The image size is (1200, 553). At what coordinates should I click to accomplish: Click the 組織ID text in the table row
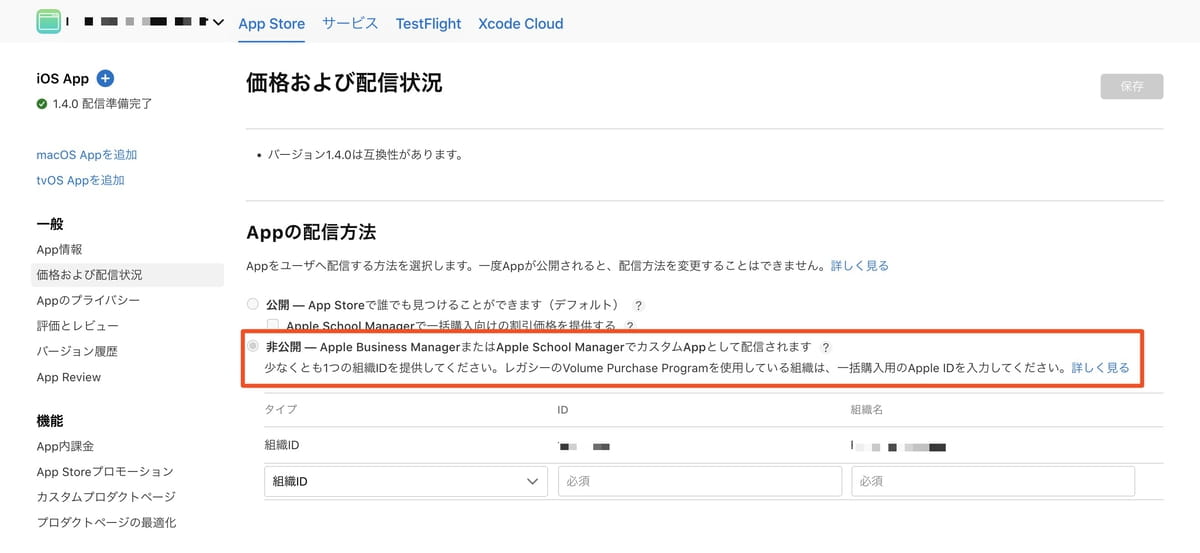(x=282, y=445)
